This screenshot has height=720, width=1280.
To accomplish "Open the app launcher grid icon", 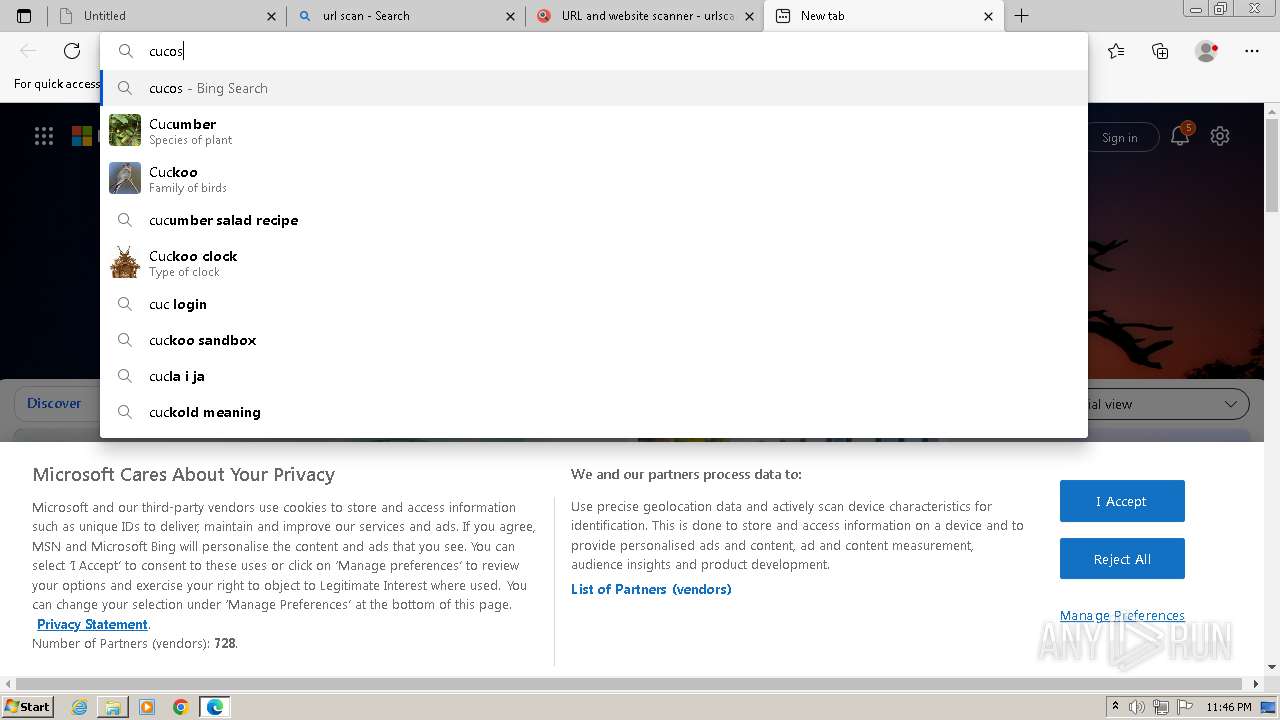I will 44,136.
